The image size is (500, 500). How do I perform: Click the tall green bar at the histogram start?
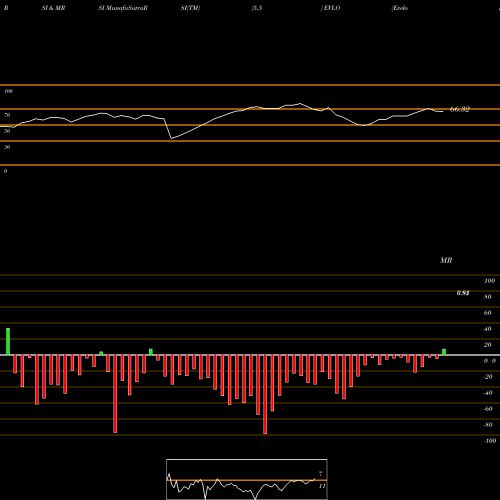coord(8,342)
